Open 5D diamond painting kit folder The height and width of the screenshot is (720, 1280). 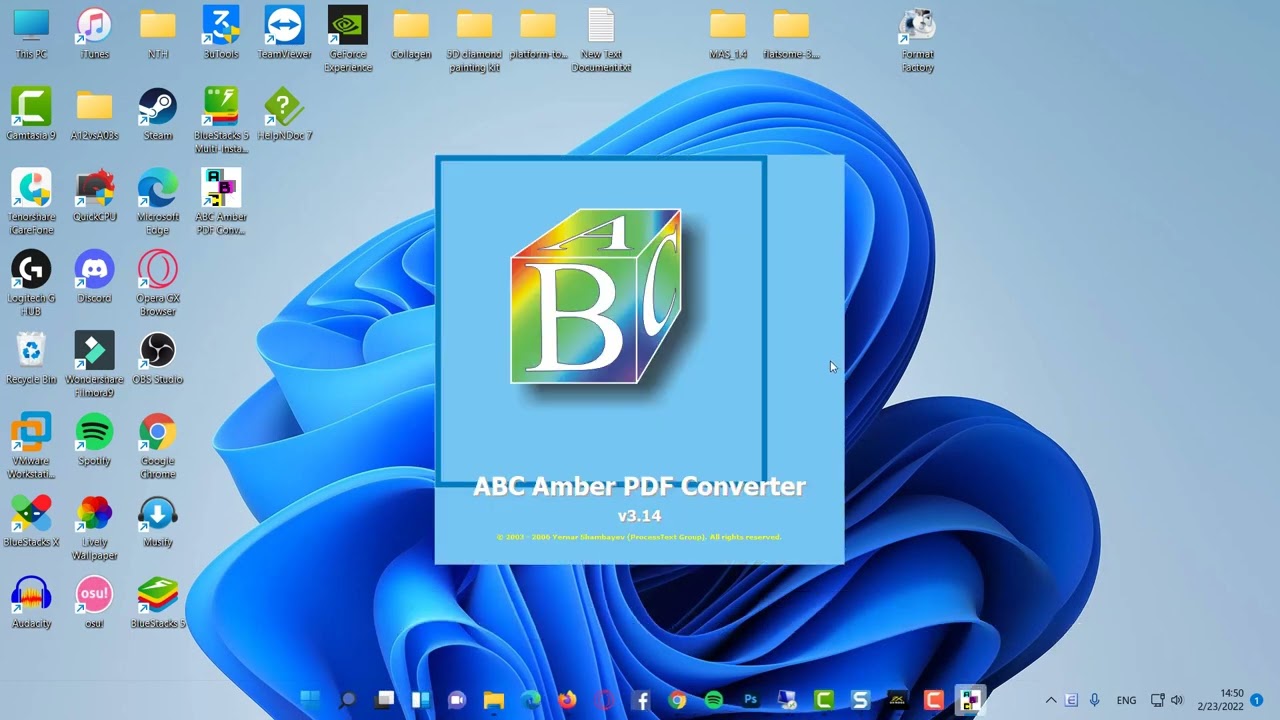(474, 39)
